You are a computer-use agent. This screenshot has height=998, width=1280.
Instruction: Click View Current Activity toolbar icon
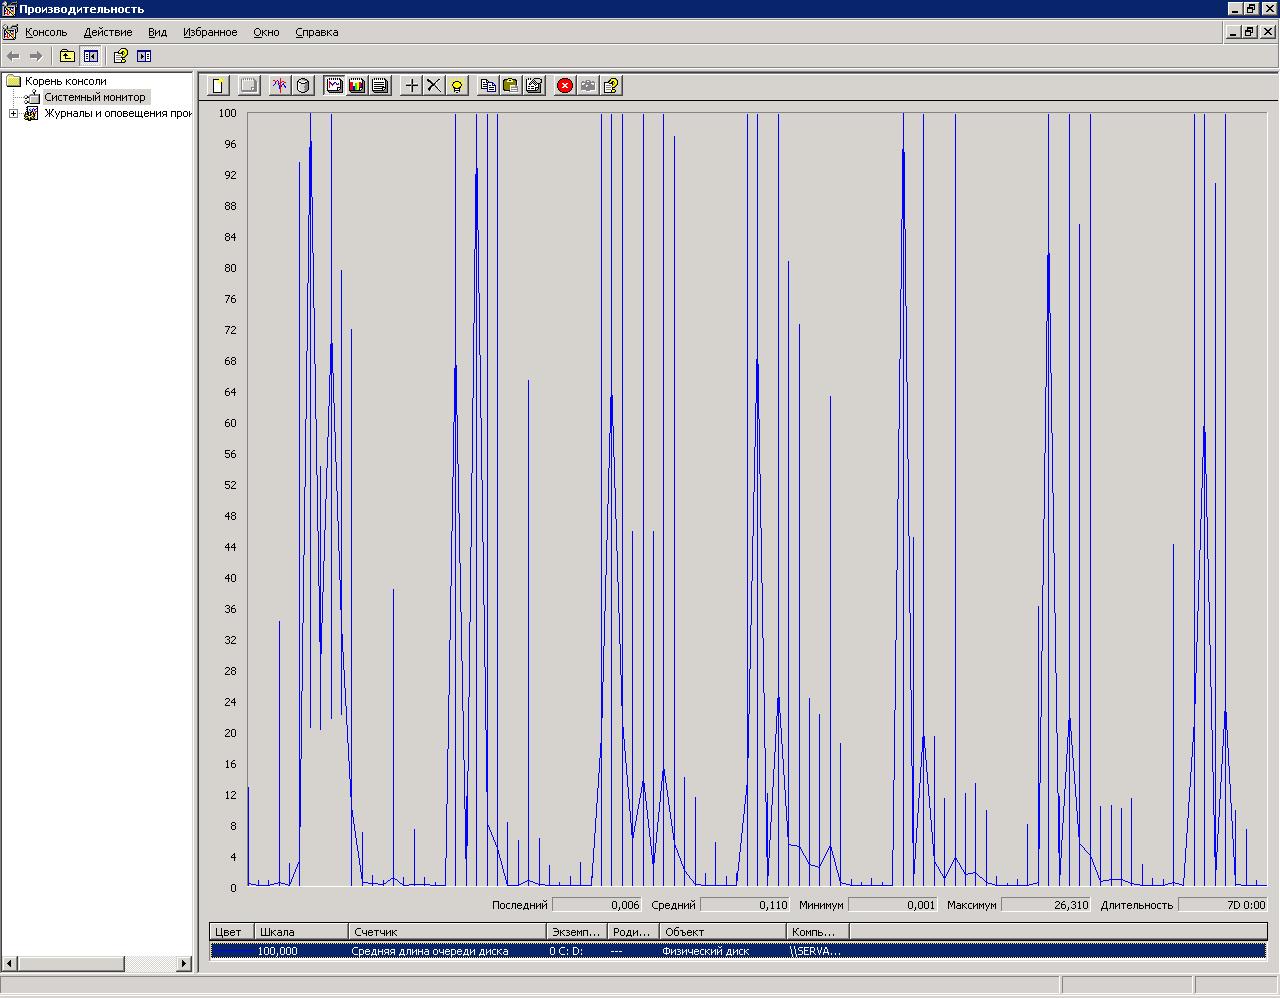280,86
